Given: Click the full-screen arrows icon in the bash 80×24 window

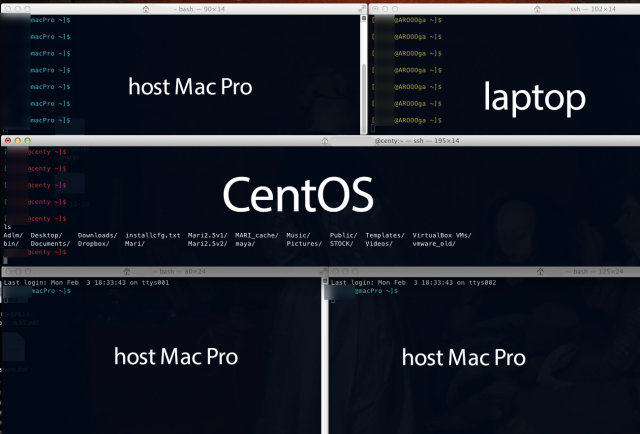Looking at the screenshot, I should tap(323, 272).
